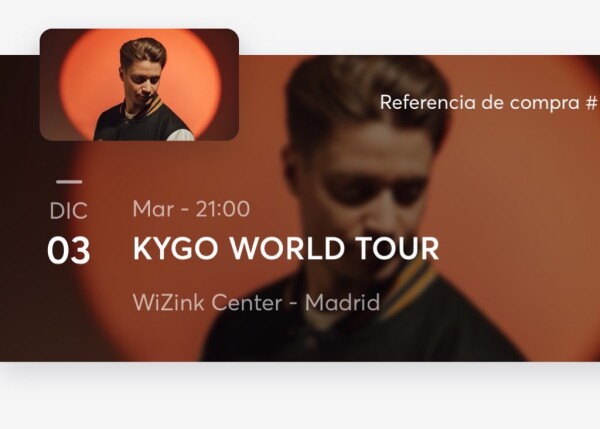Click the hash symbol after compra

coord(592,102)
